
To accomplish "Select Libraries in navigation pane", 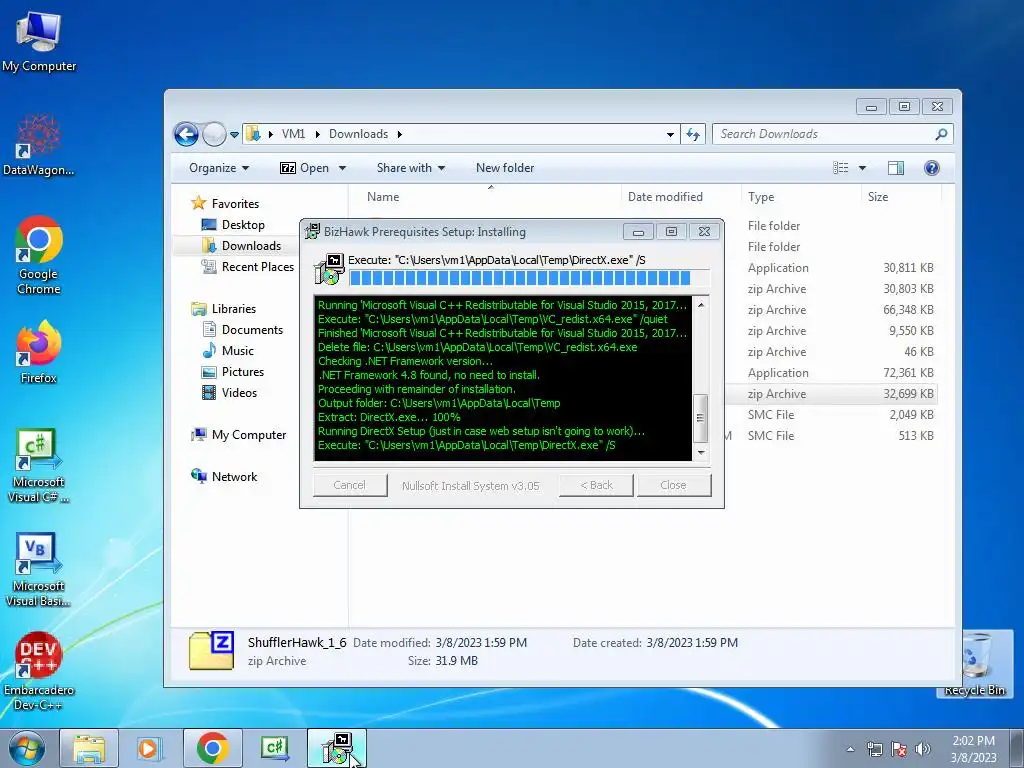I will [233, 308].
